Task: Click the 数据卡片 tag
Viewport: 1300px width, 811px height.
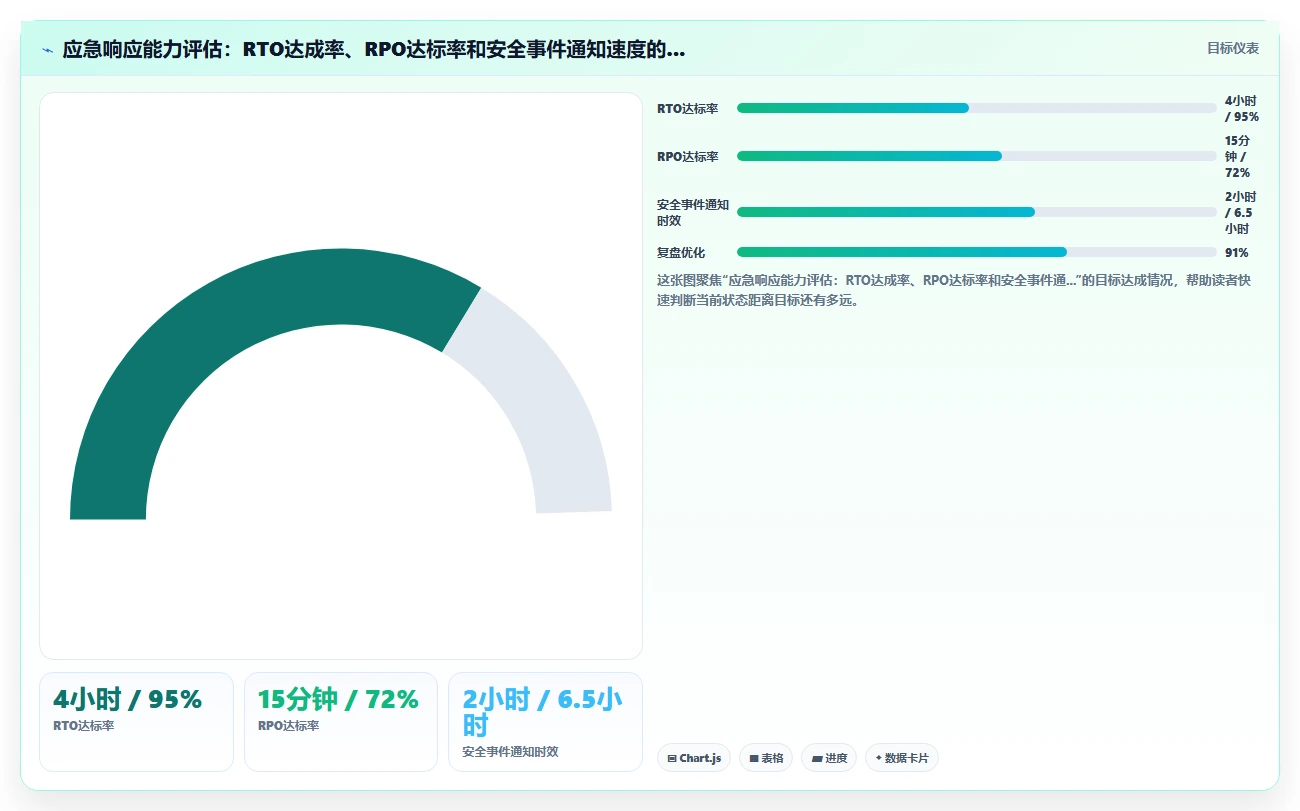Action: coord(902,758)
